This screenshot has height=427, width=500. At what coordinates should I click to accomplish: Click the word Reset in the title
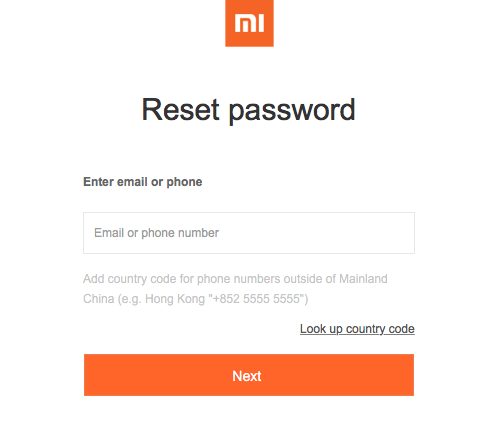181,109
